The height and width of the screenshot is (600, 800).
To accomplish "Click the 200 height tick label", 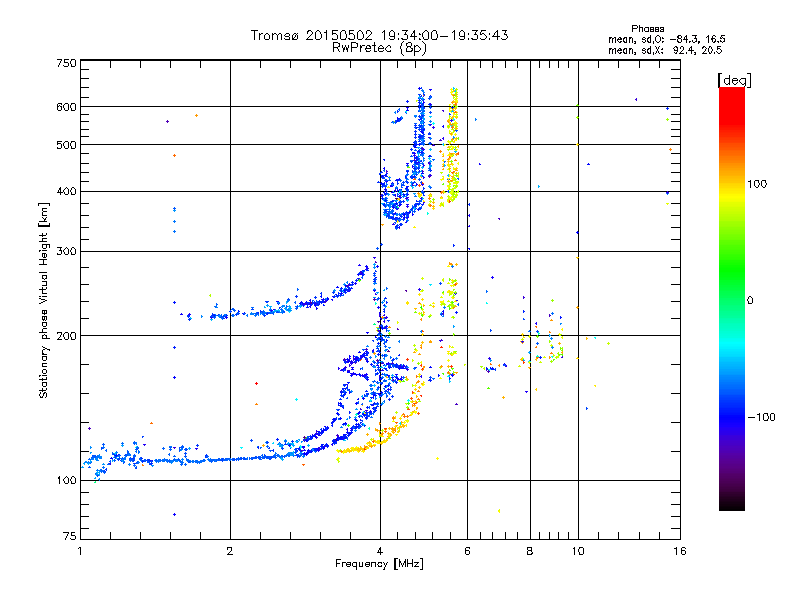I will coord(67,336).
